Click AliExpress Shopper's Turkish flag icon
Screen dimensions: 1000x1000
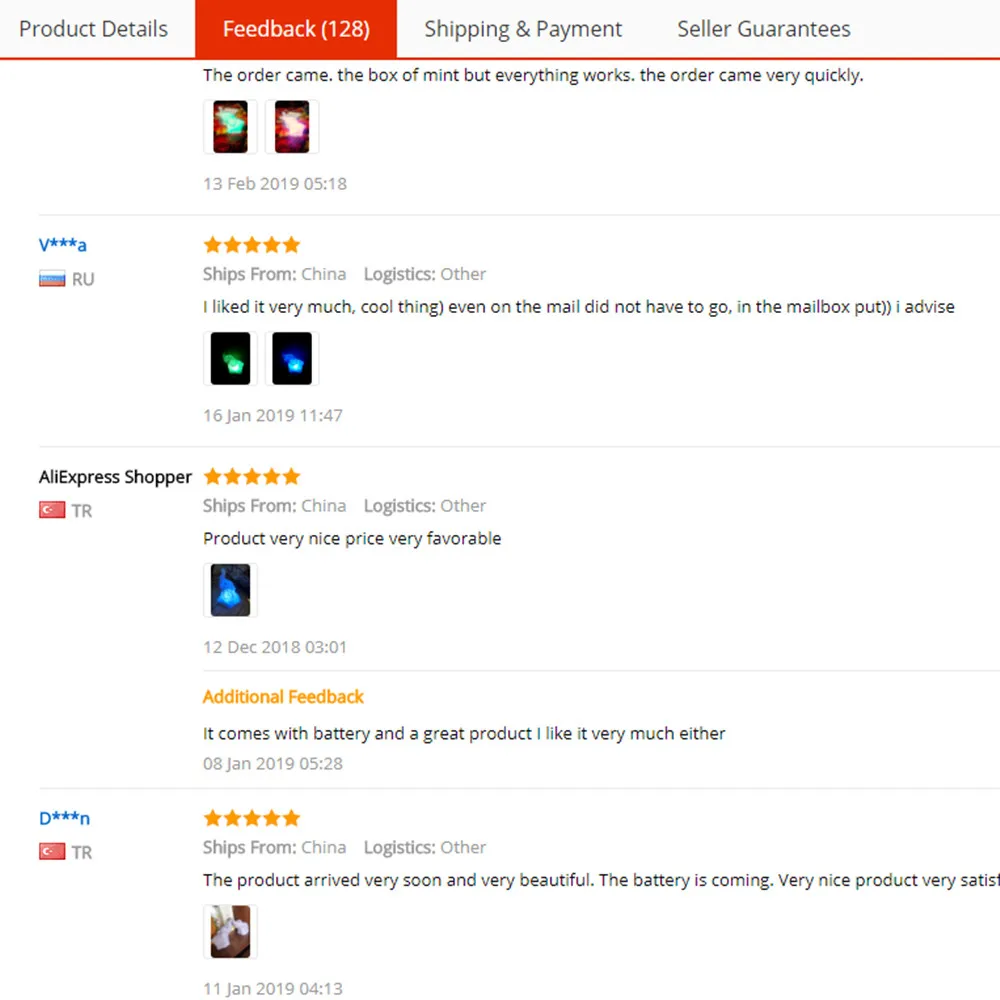(x=52, y=511)
